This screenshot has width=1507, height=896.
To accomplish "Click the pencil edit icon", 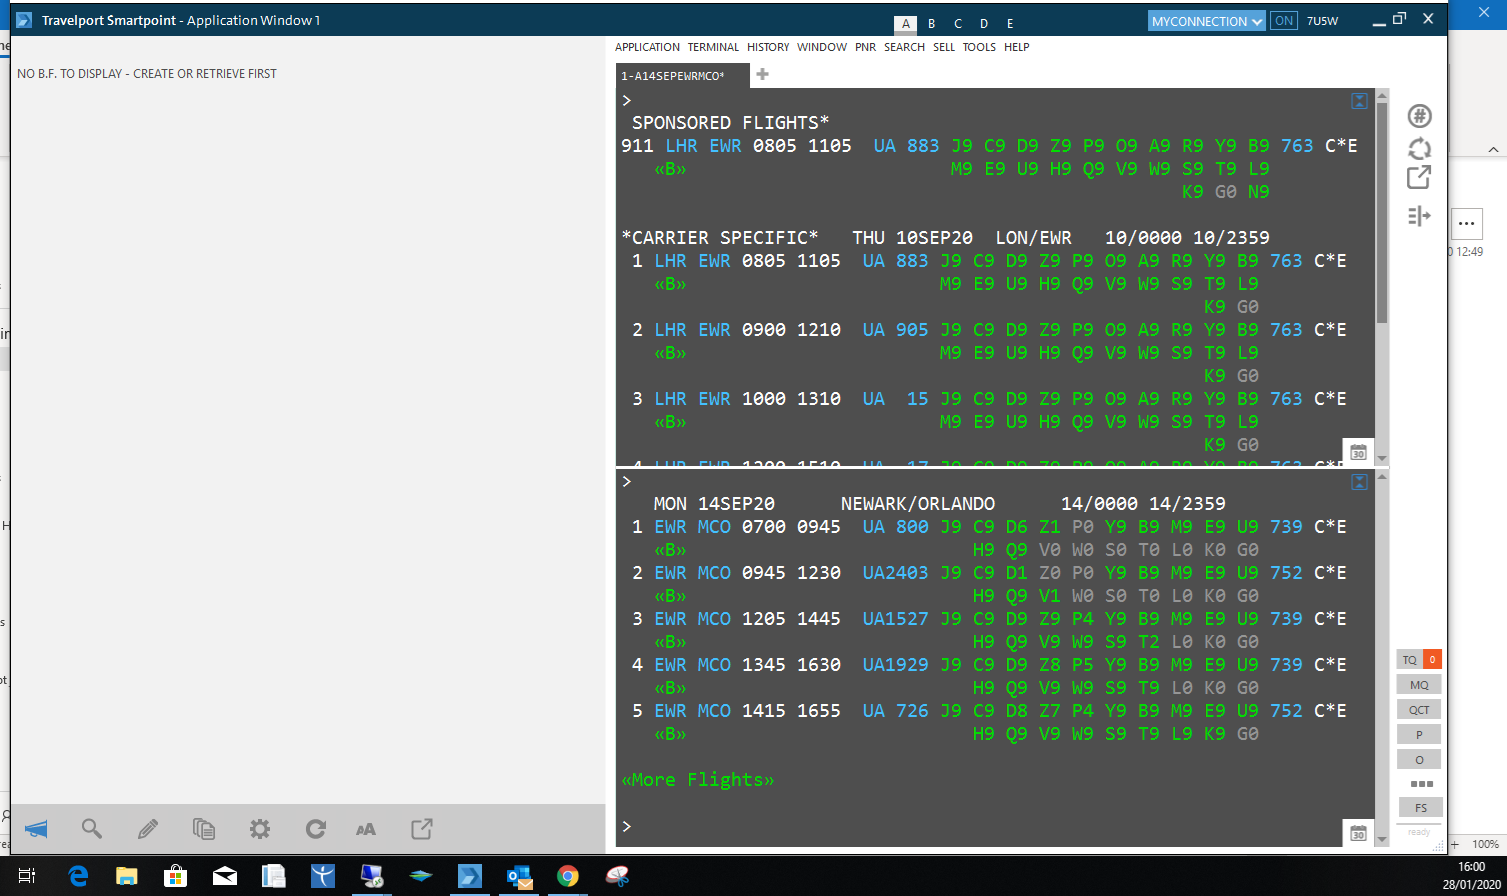I will coord(148,829).
